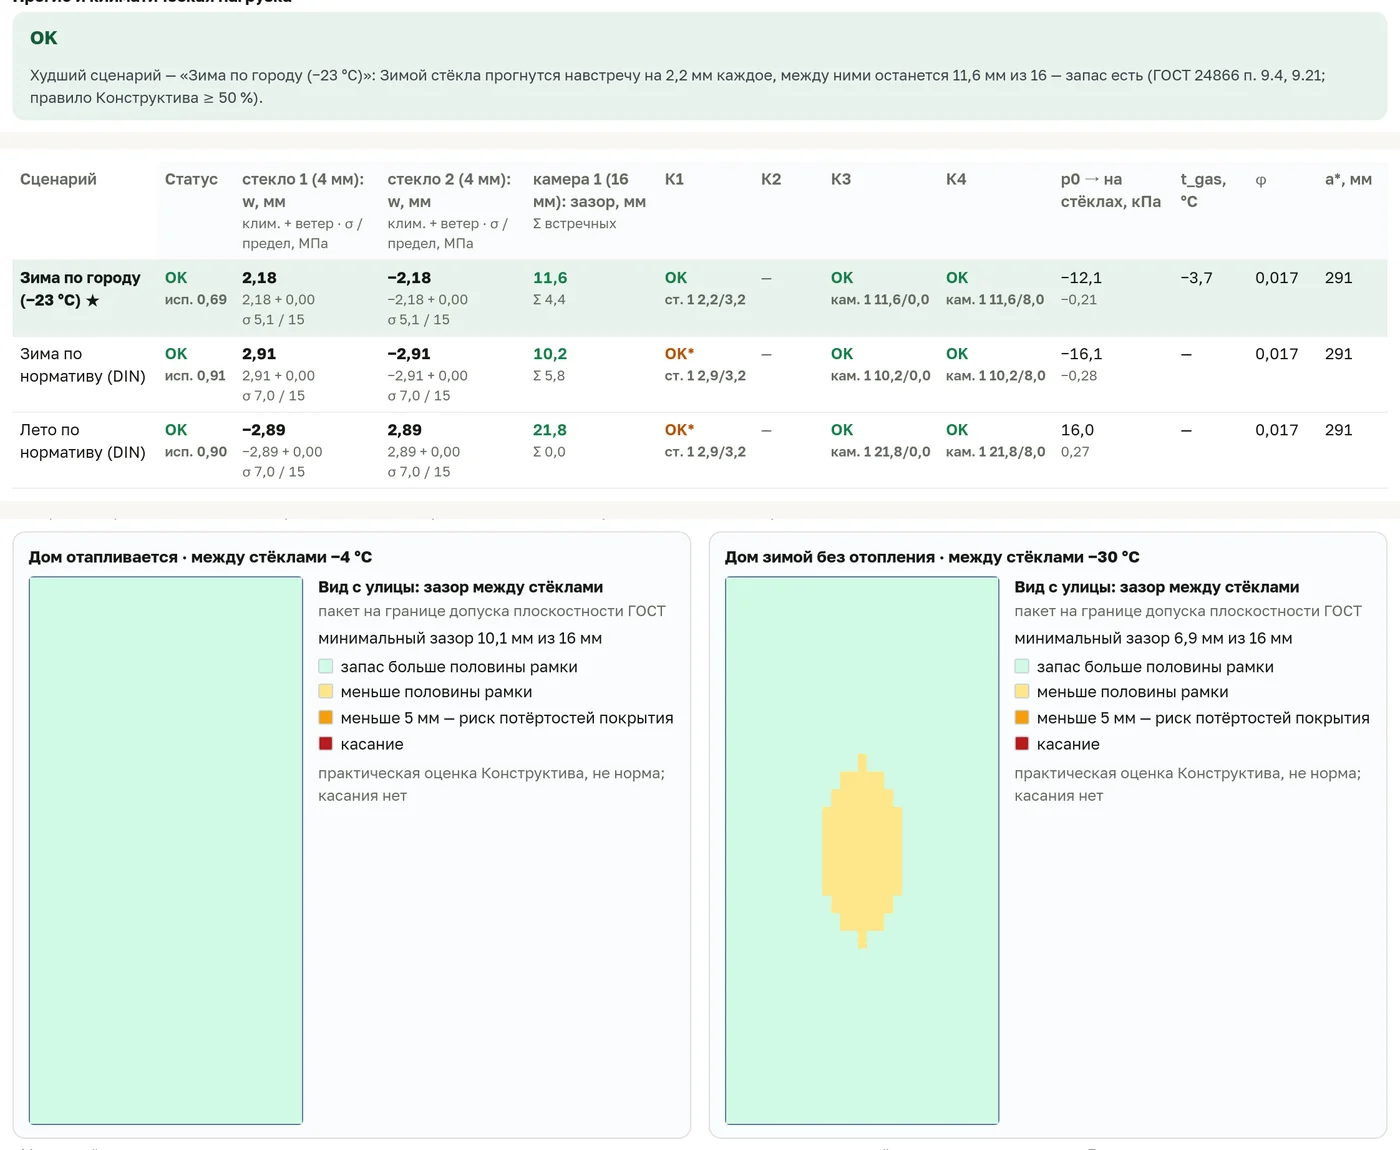The height and width of the screenshot is (1150, 1400).
Task: Click the gap value «11,6» in the camera column
Action: [x=550, y=277]
